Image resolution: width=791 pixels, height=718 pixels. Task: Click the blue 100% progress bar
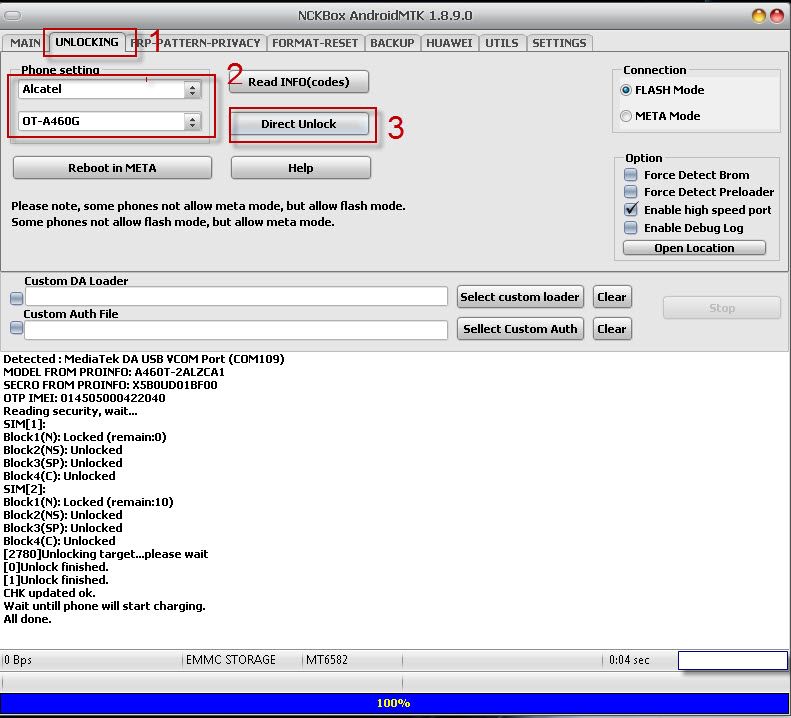pos(394,703)
